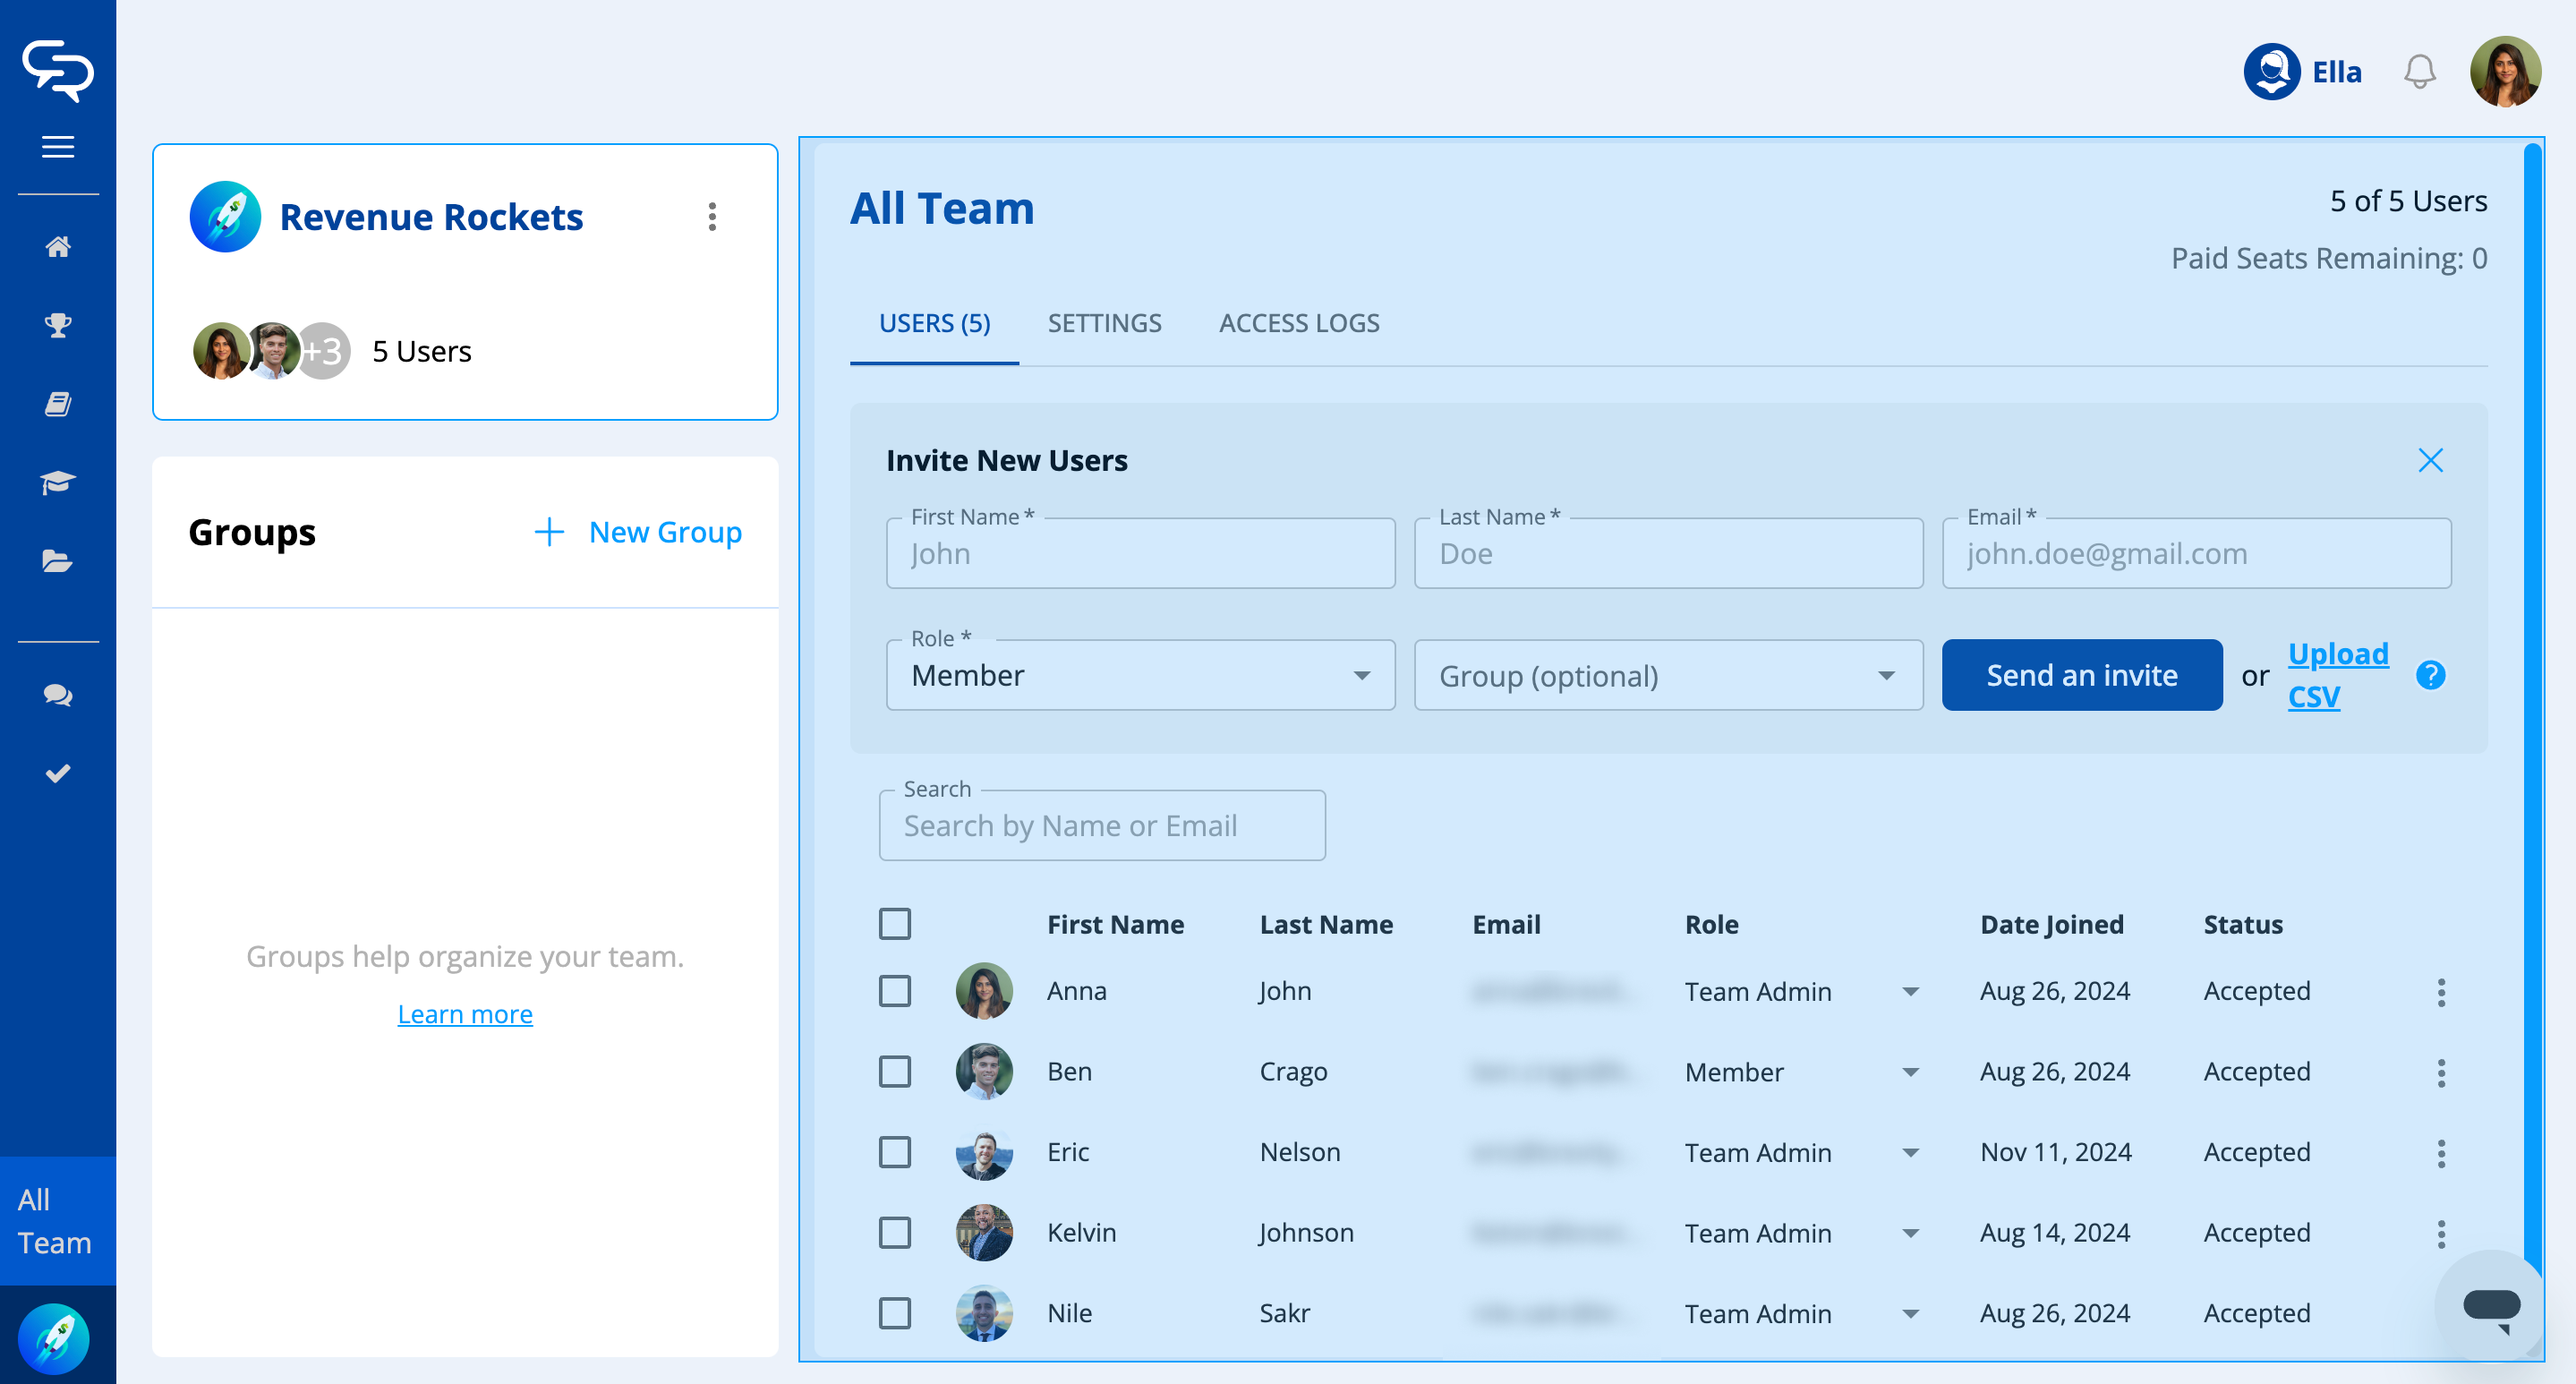The width and height of the screenshot is (2576, 1384).
Task: Expand the Group (optional) dropdown
Action: [1667, 676]
